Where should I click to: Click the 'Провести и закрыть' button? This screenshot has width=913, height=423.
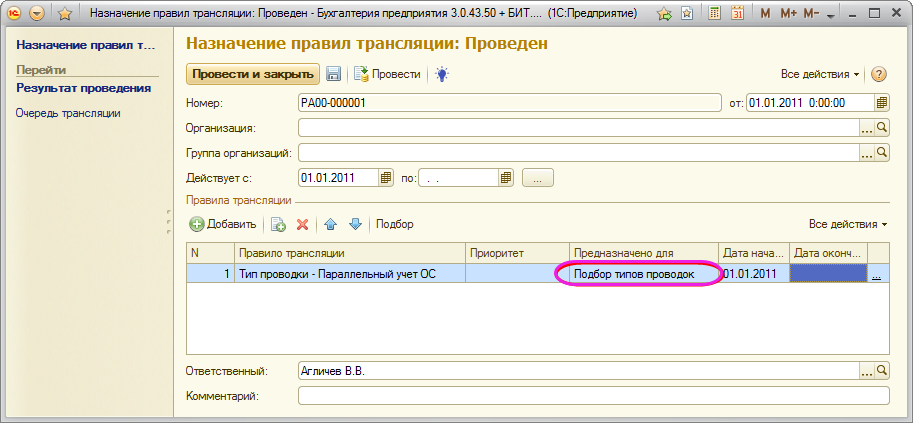[253, 75]
